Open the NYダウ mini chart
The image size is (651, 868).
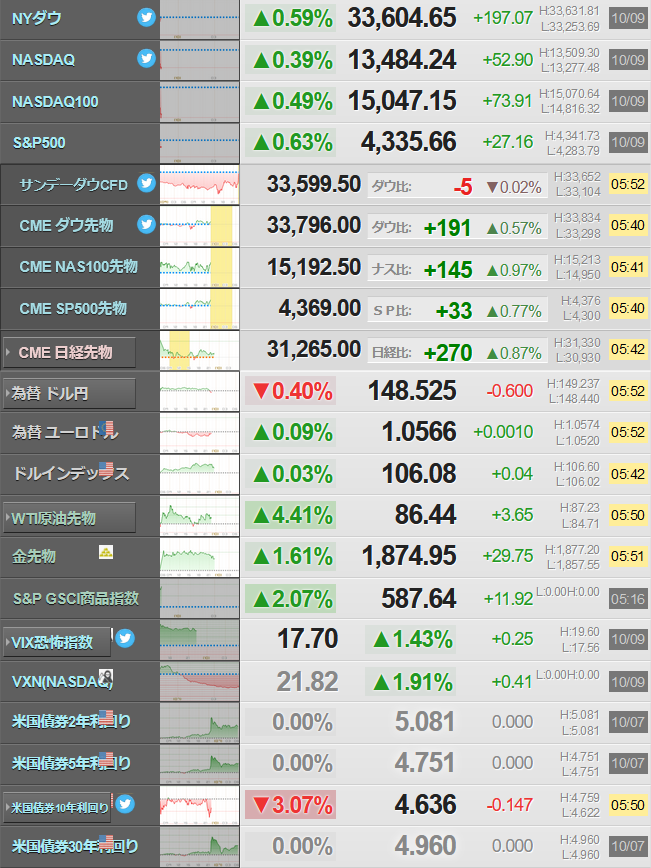coord(199,19)
